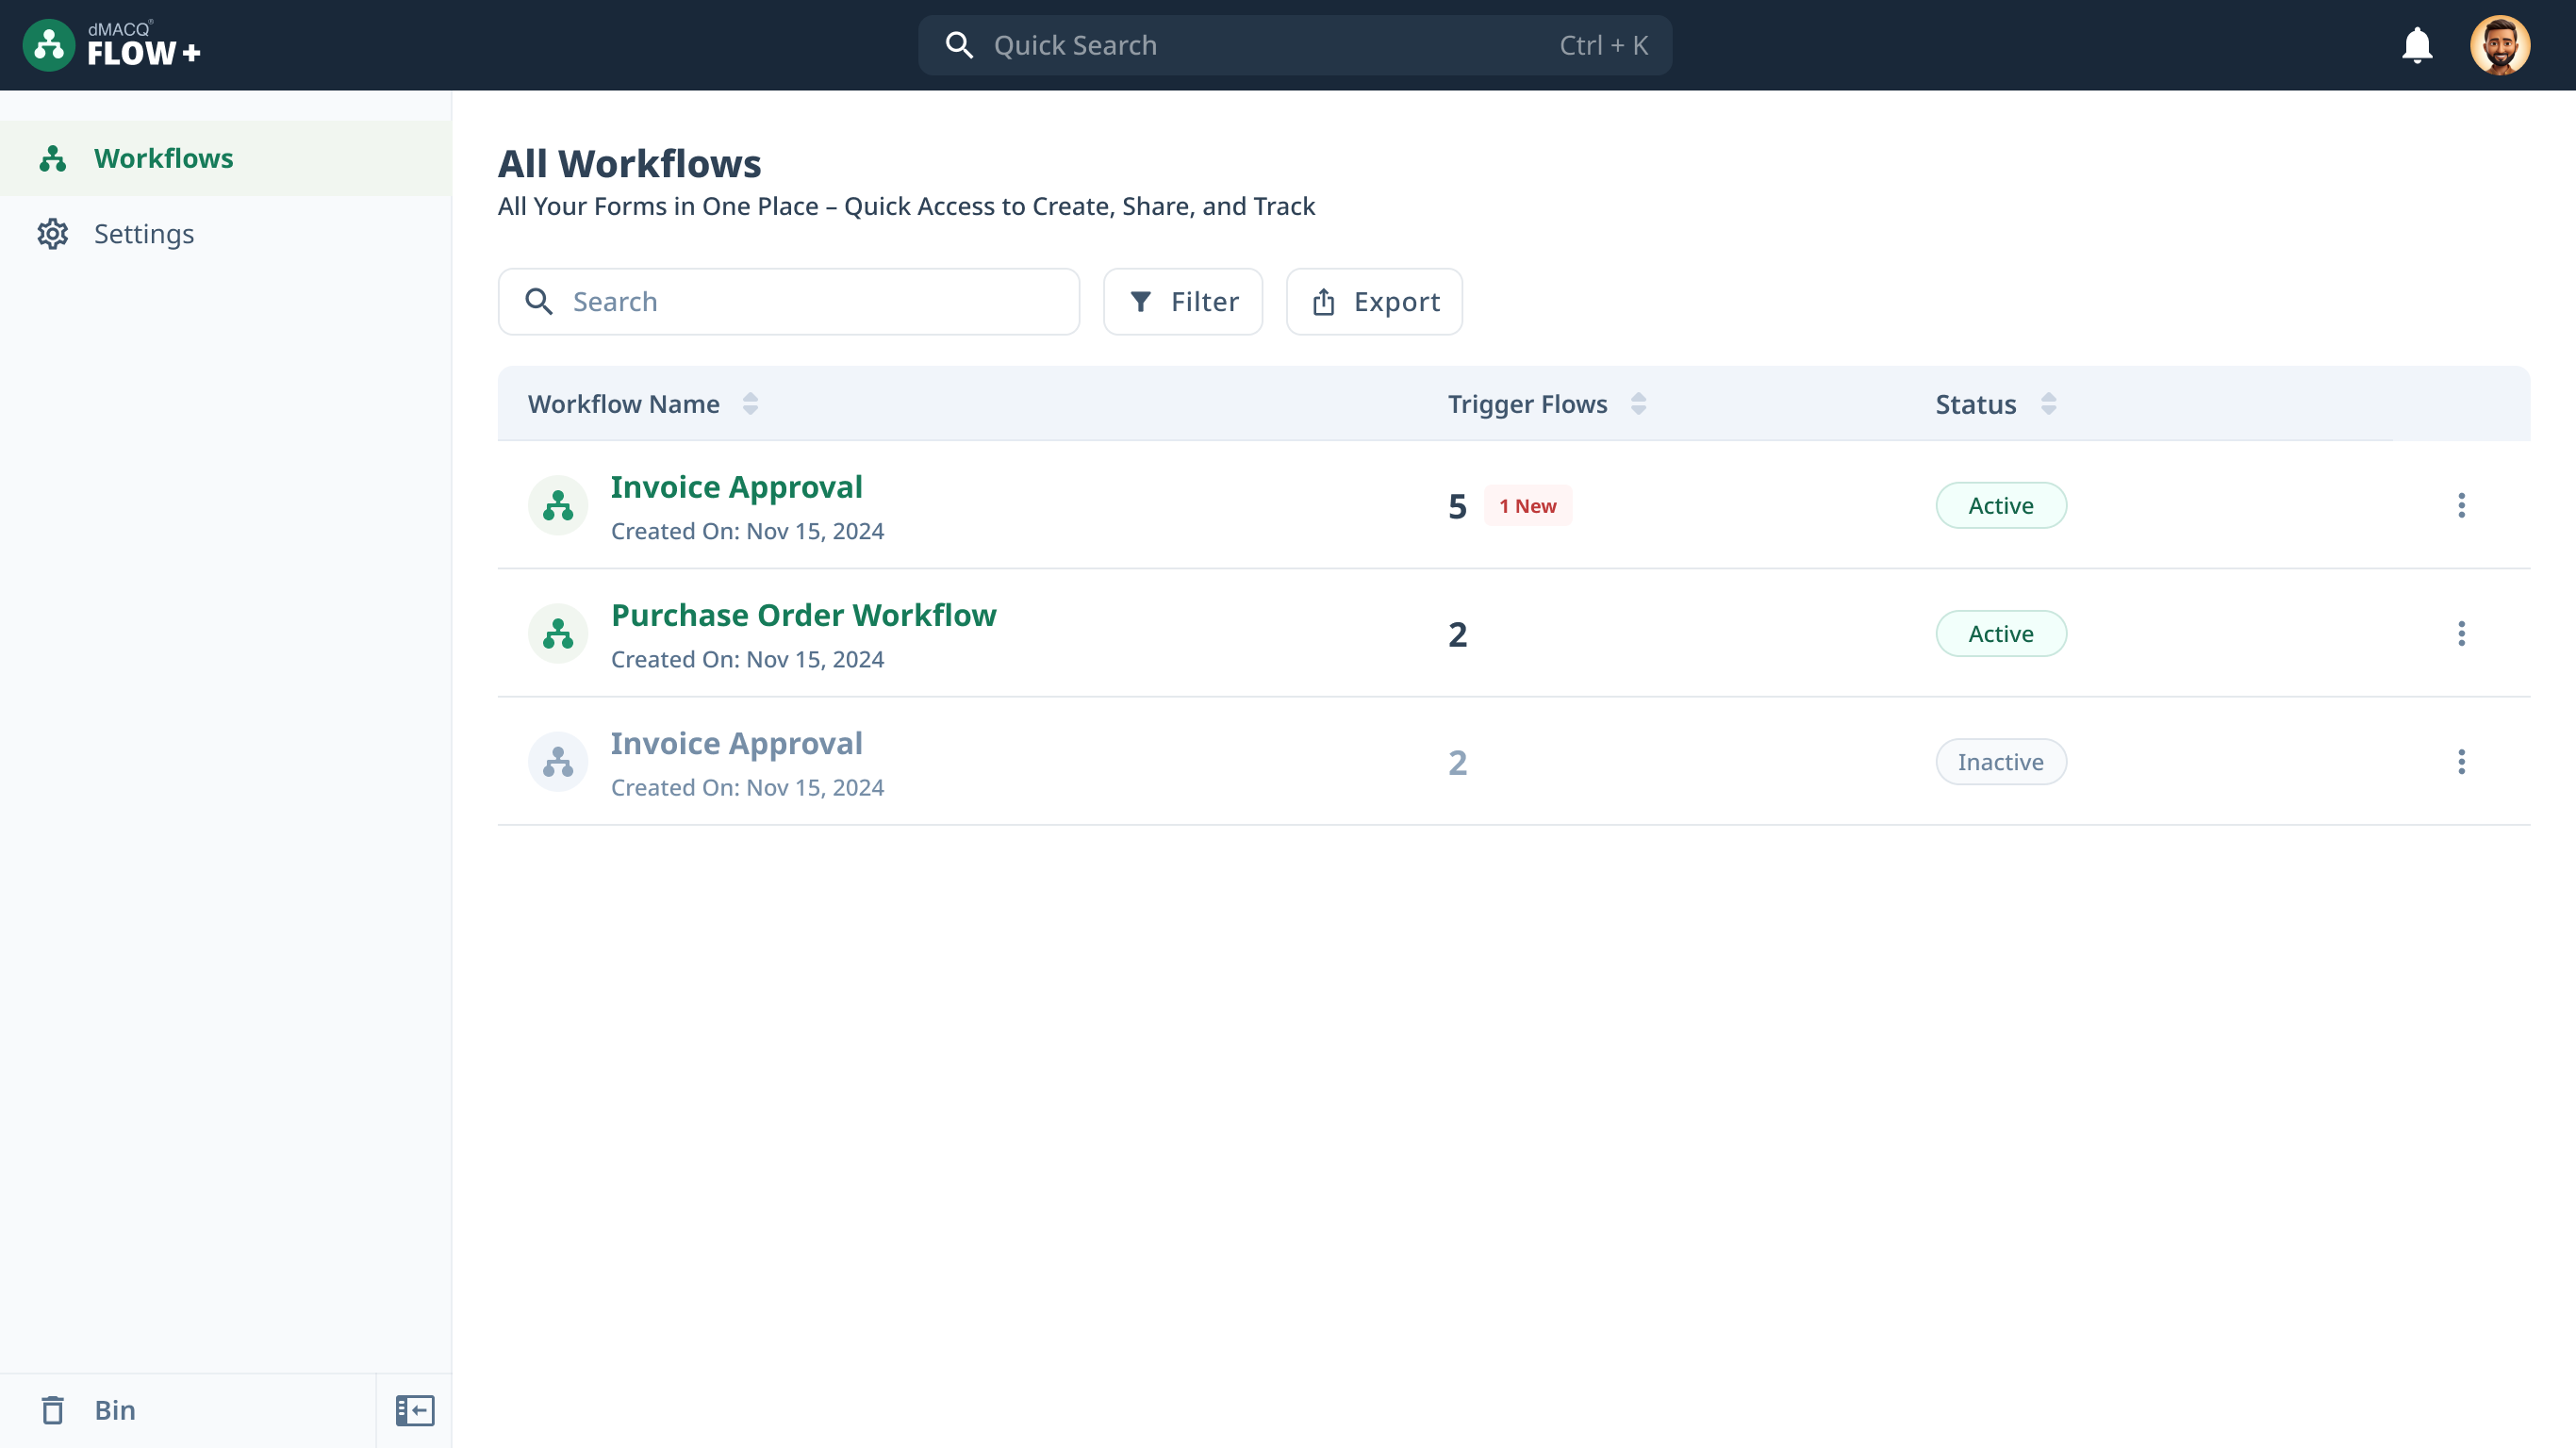This screenshot has width=2576, height=1448.
Task: Click the Filter button
Action: 1182,302
